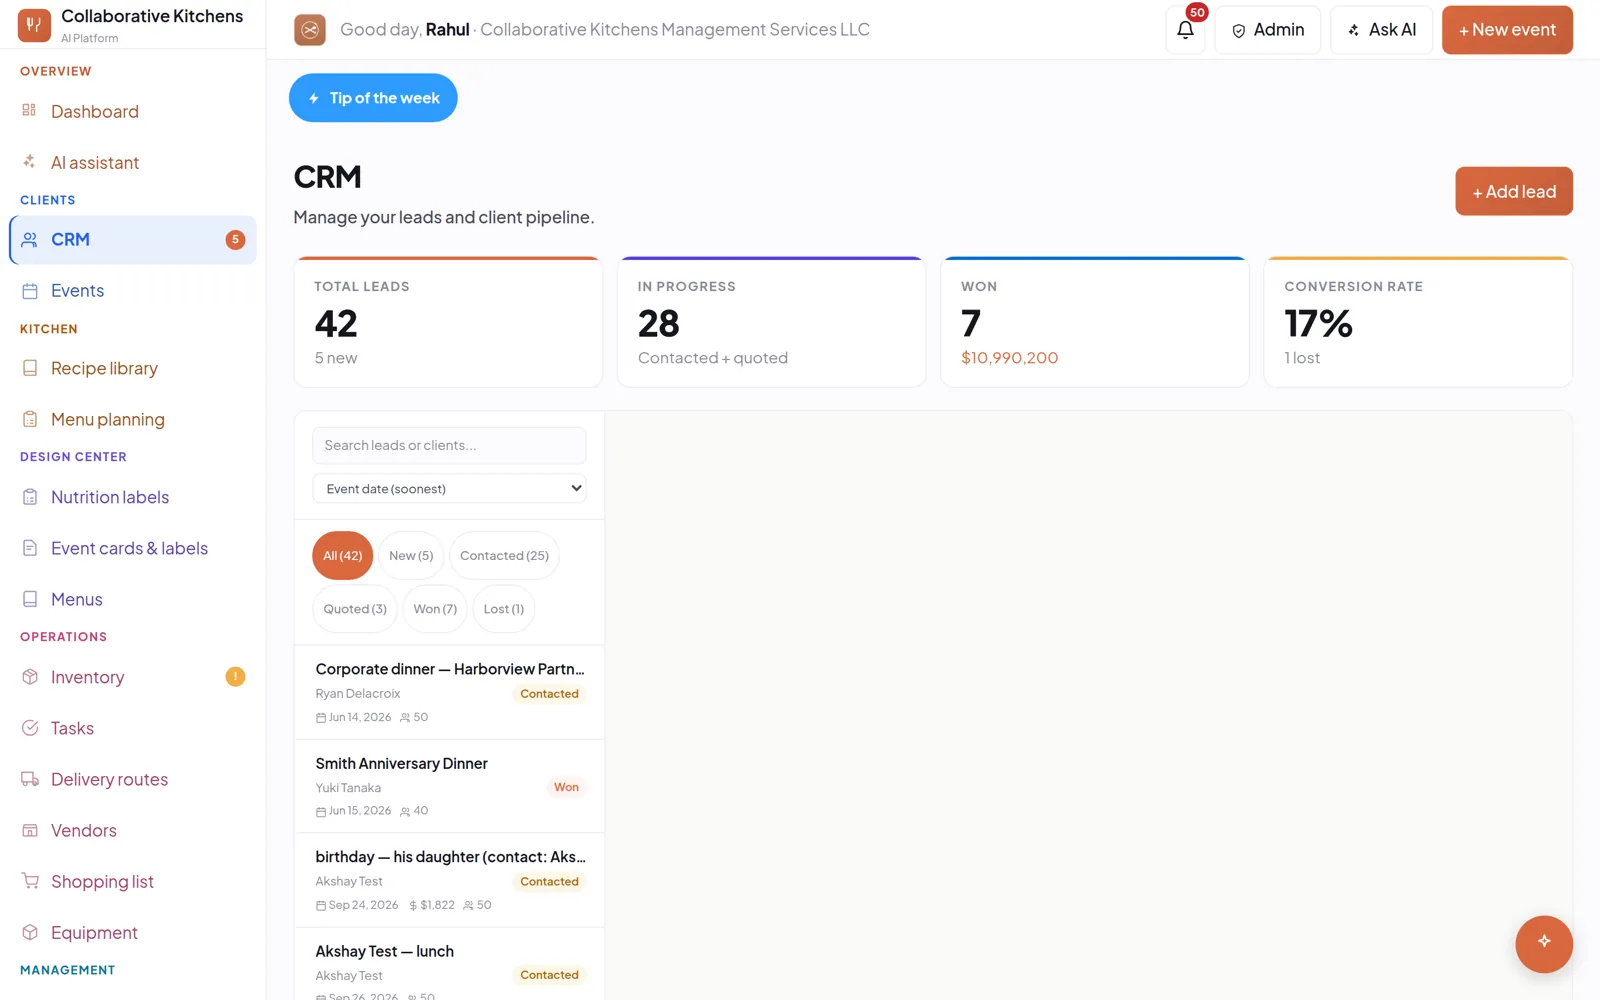The width and height of the screenshot is (1600, 1000).
Task: Click the round avatar icon beside greeting
Action: point(310,30)
